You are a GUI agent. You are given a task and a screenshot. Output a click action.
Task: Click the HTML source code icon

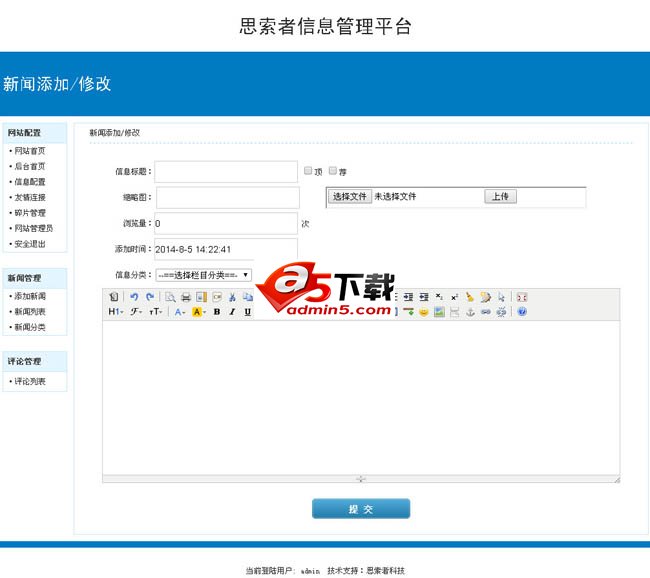coord(114,297)
